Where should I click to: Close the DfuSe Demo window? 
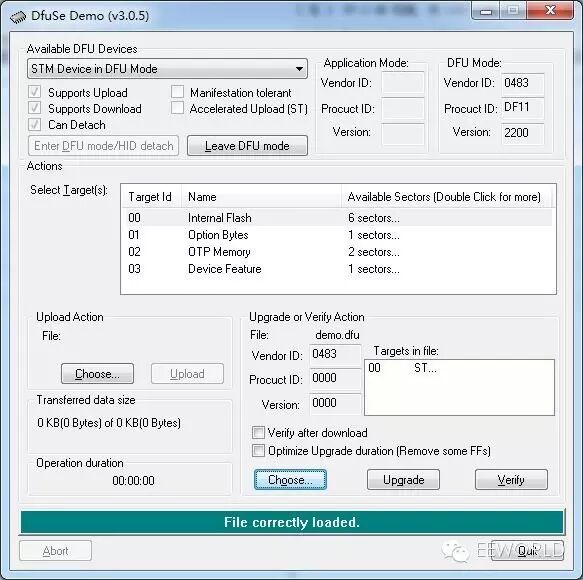coord(550,10)
